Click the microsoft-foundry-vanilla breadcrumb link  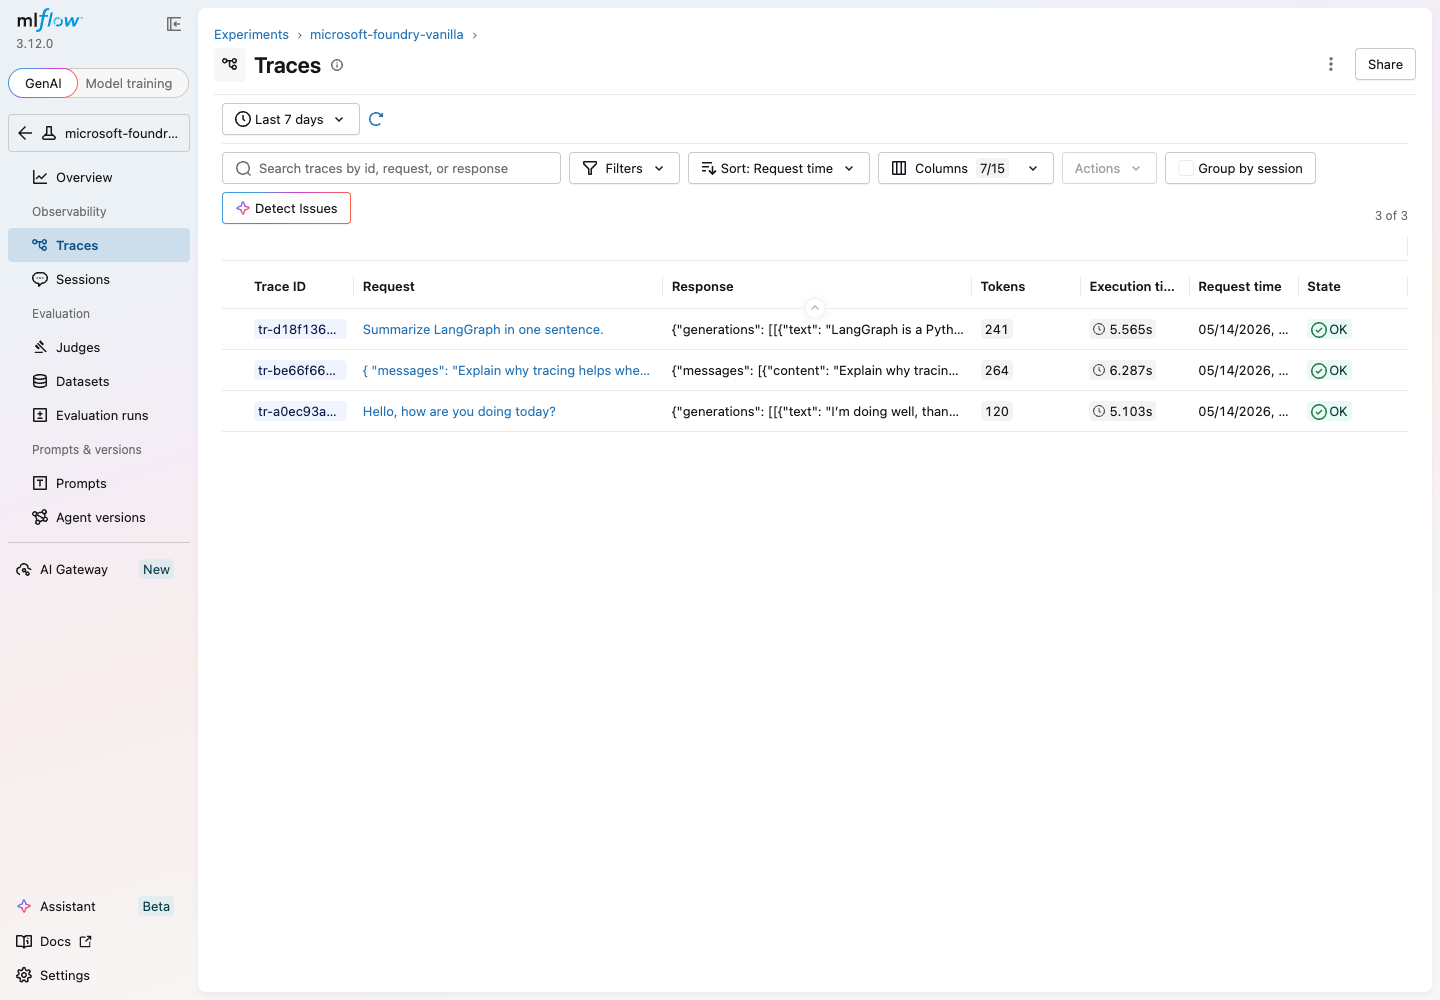pos(386,34)
